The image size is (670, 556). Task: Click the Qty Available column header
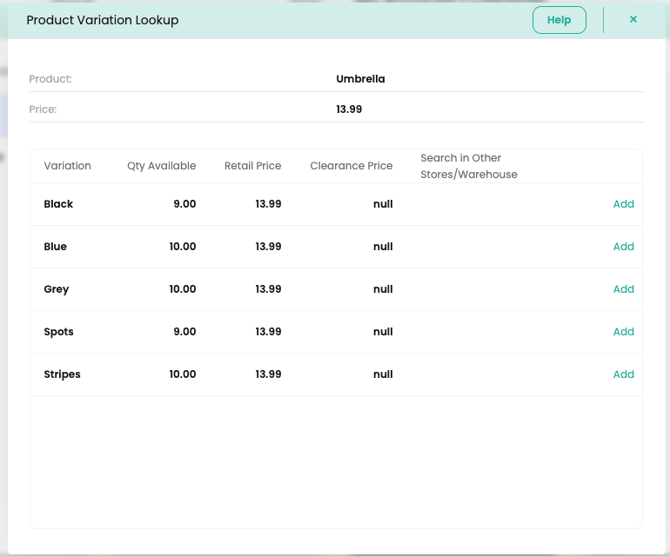click(x=161, y=166)
